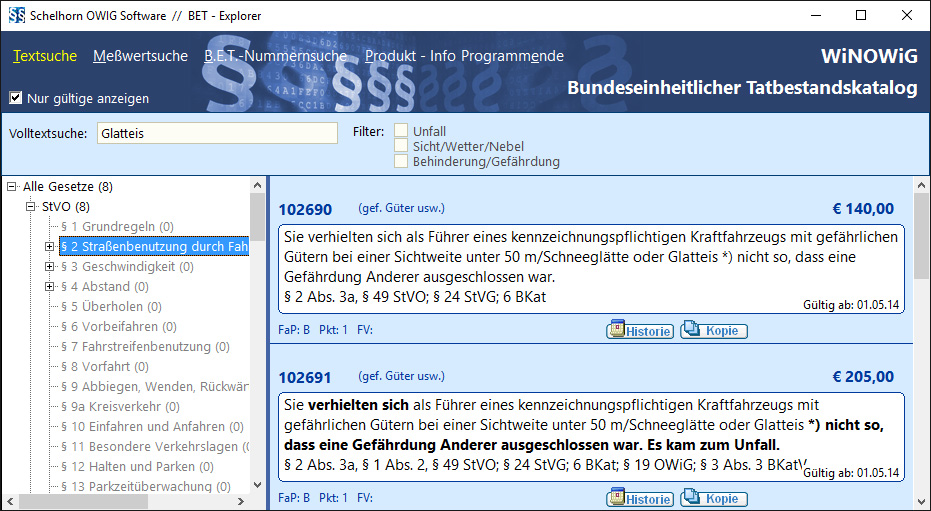This screenshot has height=511, width=931.
Task: Select § 9a Kreisverkehr in tree
Action: (119, 407)
